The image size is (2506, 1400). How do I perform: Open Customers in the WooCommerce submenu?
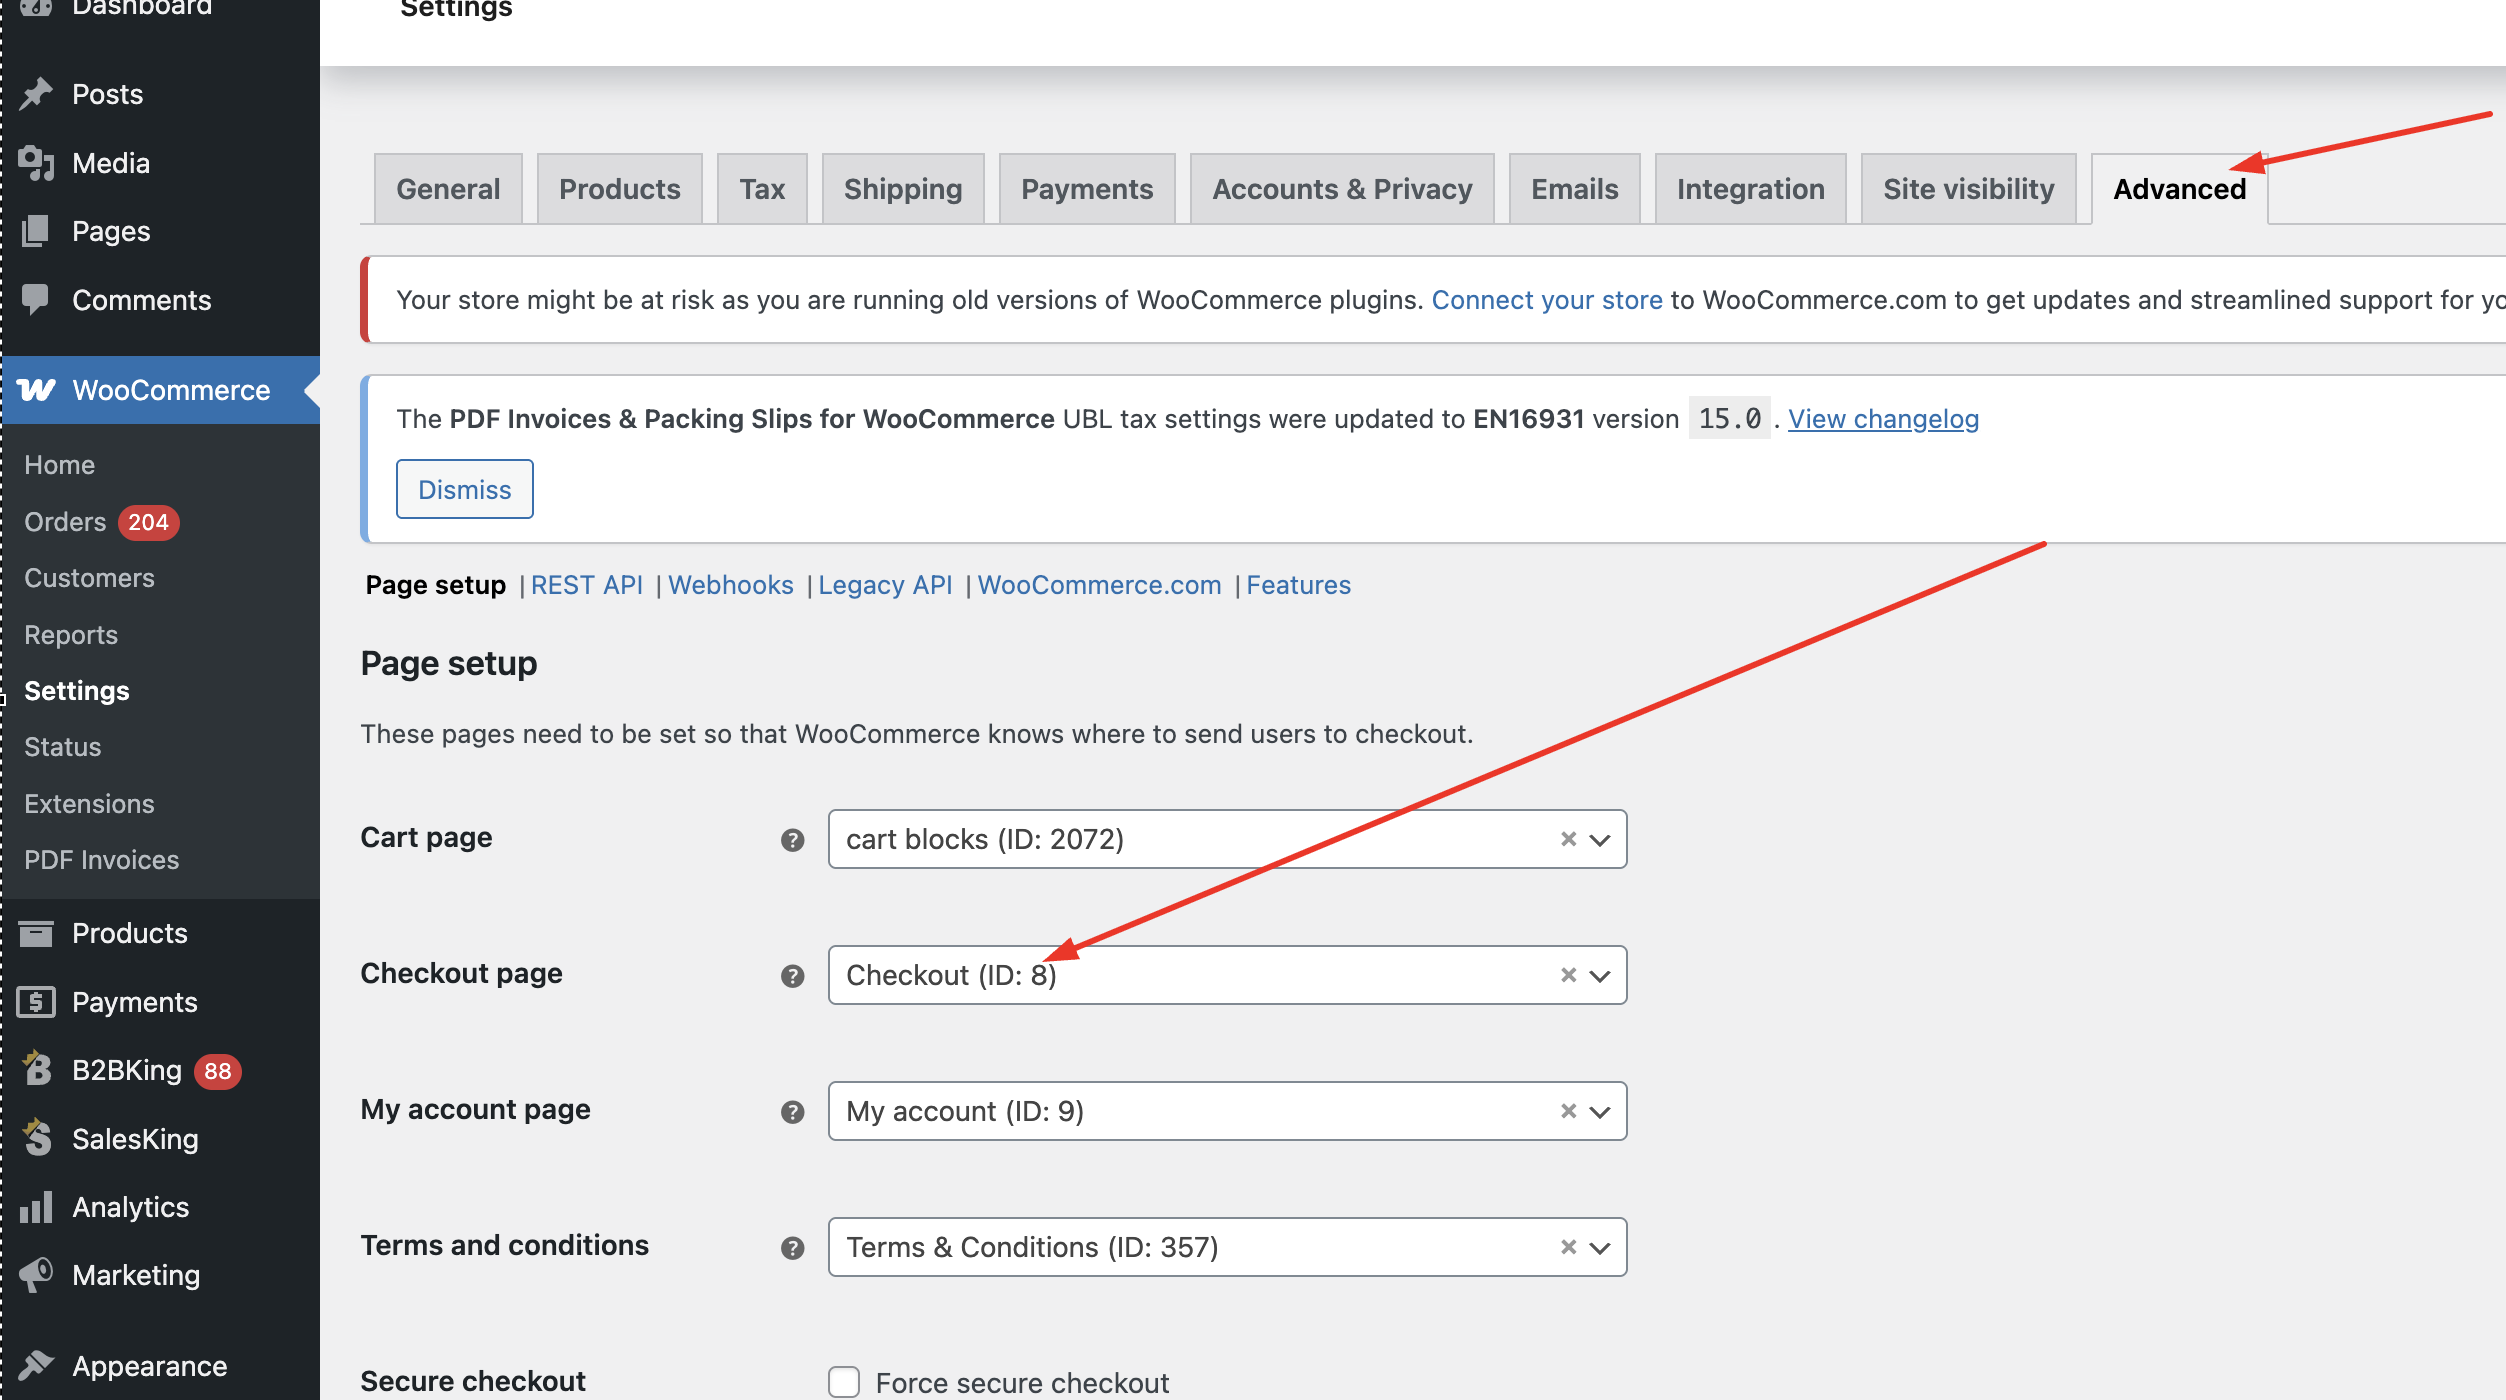click(x=89, y=578)
